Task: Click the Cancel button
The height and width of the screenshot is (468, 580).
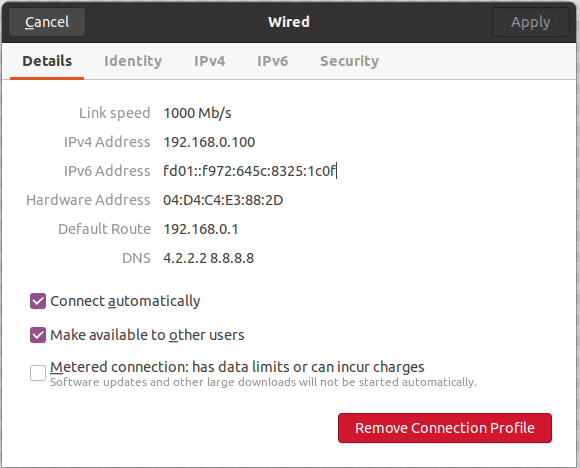Action: (x=47, y=22)
